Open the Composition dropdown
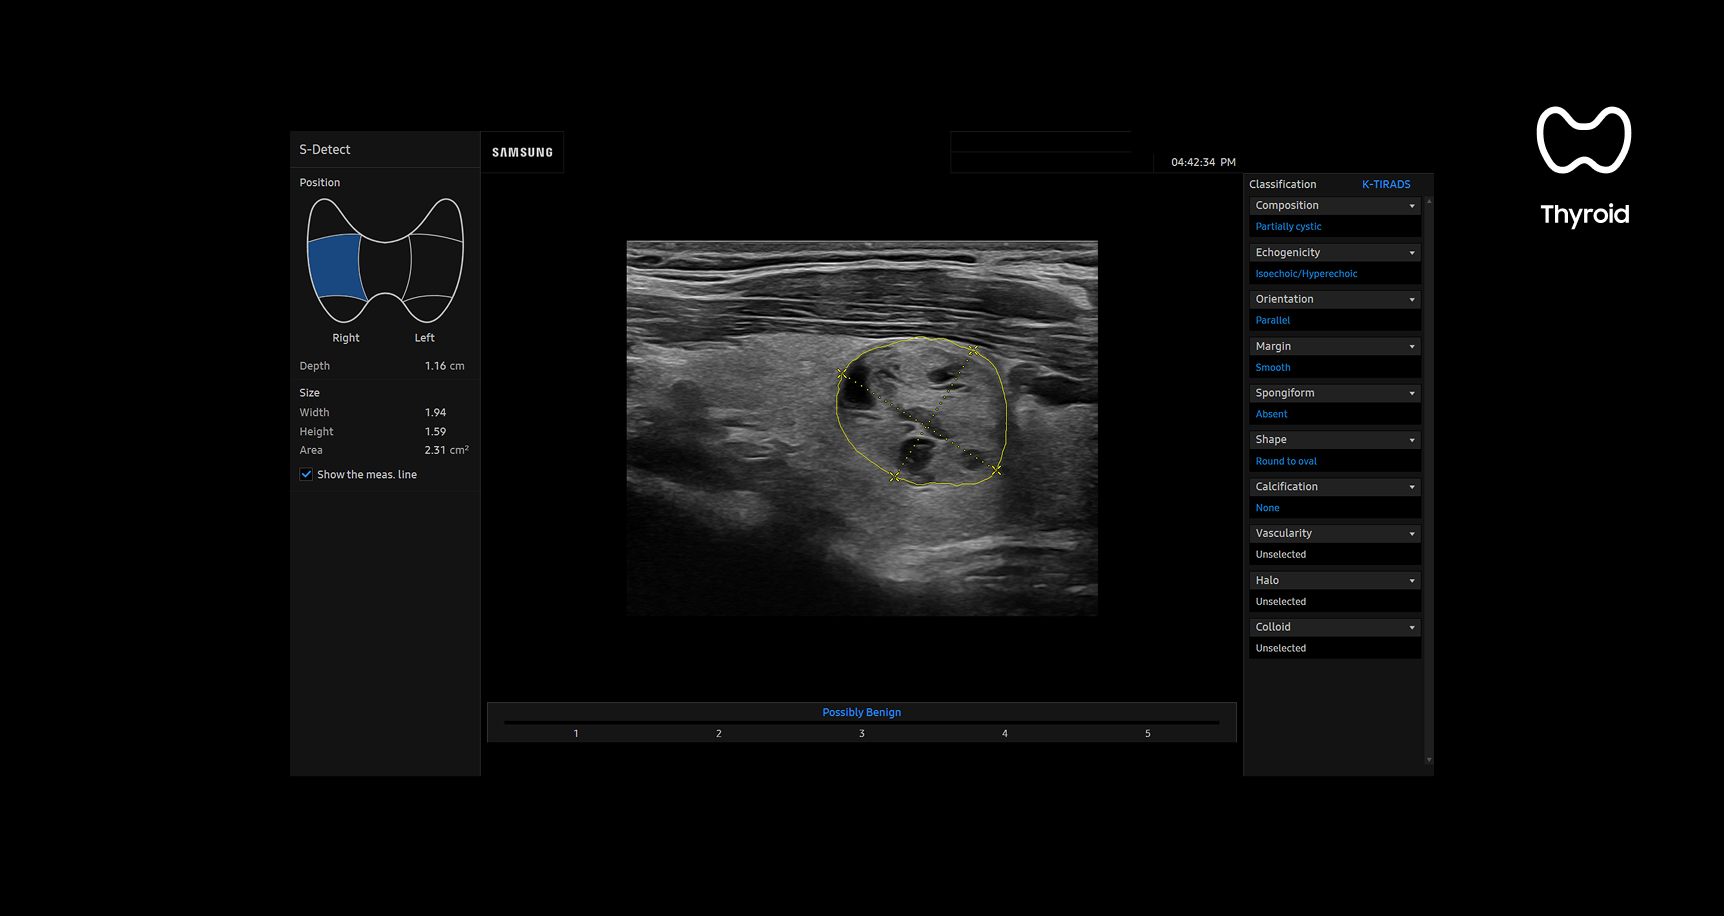 (1334, 206)
